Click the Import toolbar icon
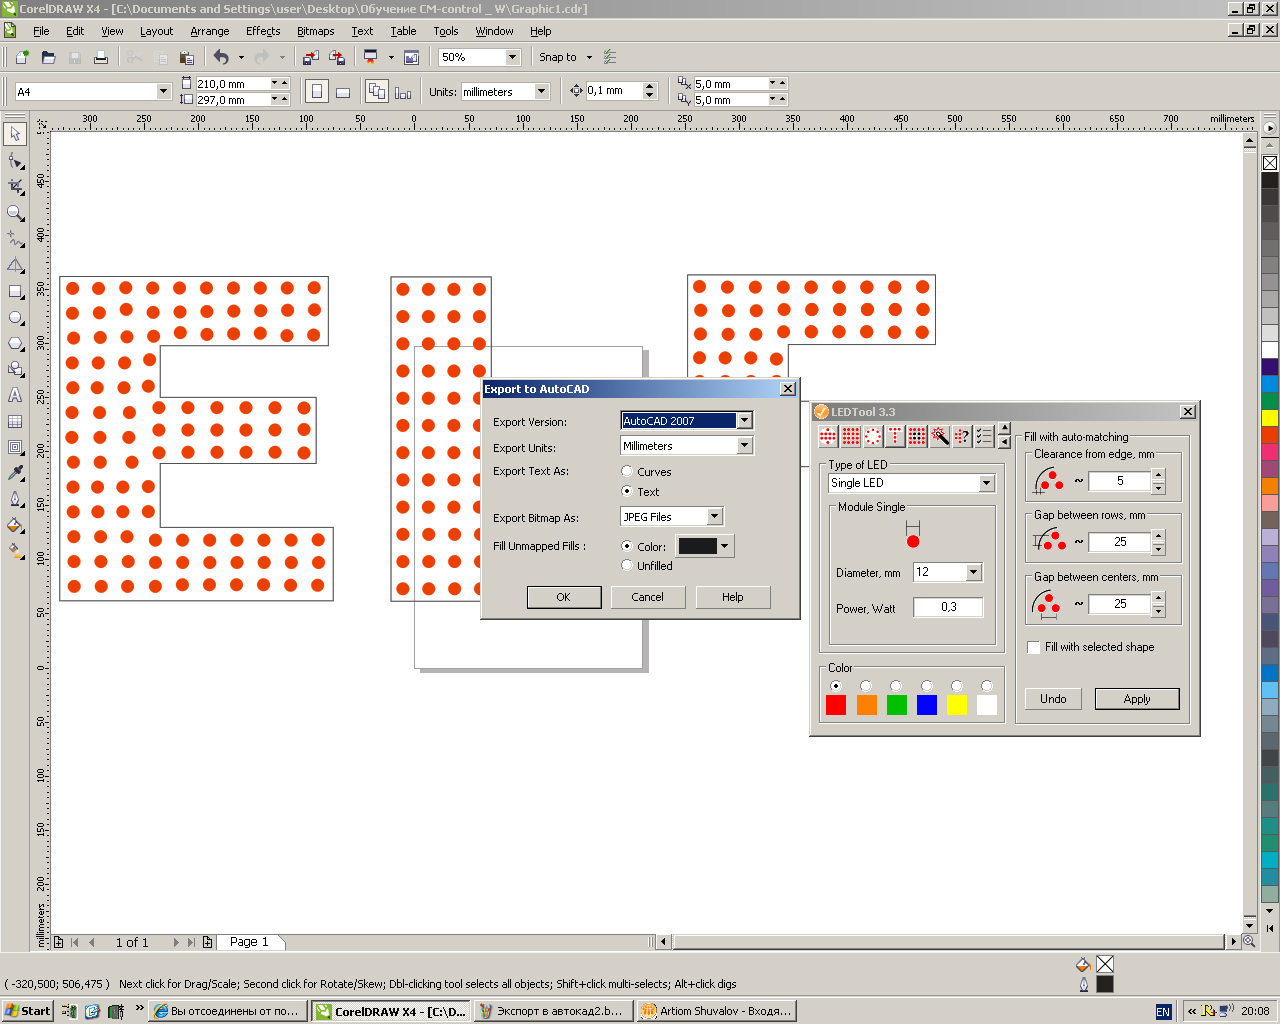 click(311, 57)
